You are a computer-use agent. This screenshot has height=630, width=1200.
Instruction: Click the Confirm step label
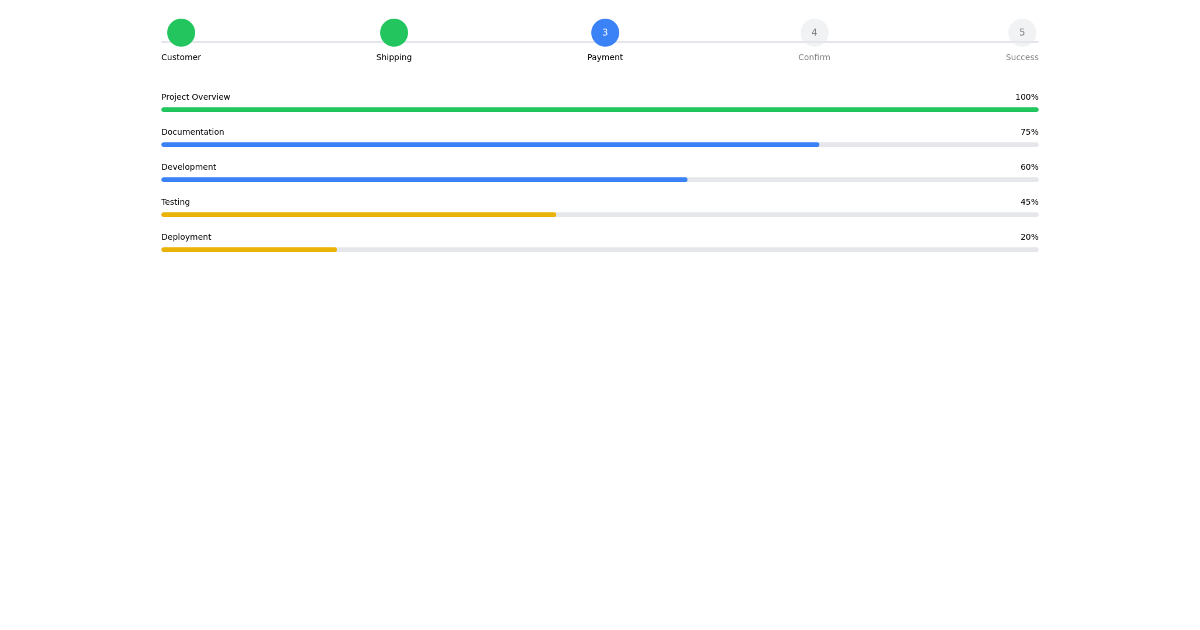(x=814, y=57)
